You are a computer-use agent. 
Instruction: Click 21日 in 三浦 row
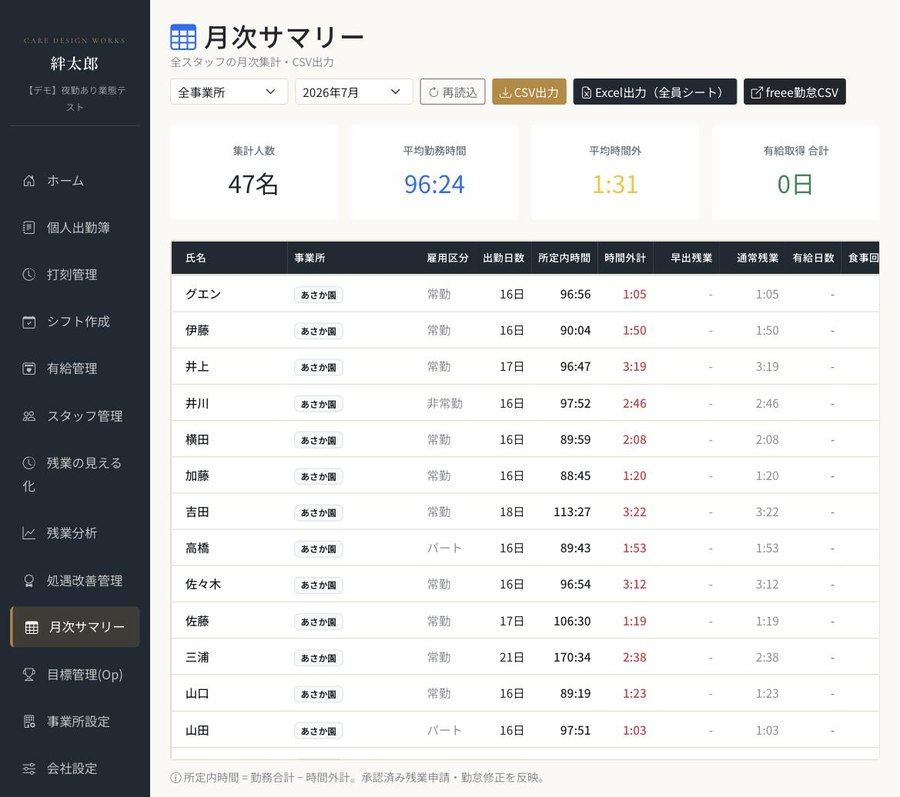coord(511,658)
